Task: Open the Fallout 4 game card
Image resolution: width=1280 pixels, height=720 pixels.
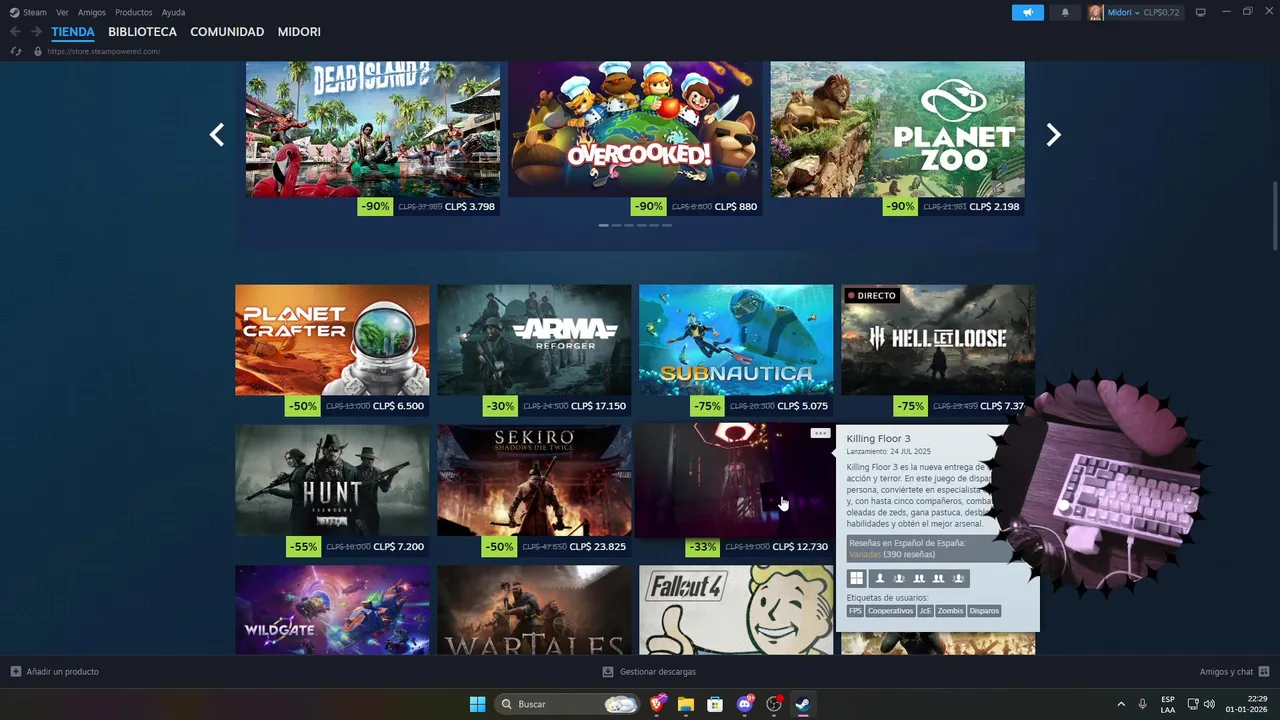Action: coord(736,610)
